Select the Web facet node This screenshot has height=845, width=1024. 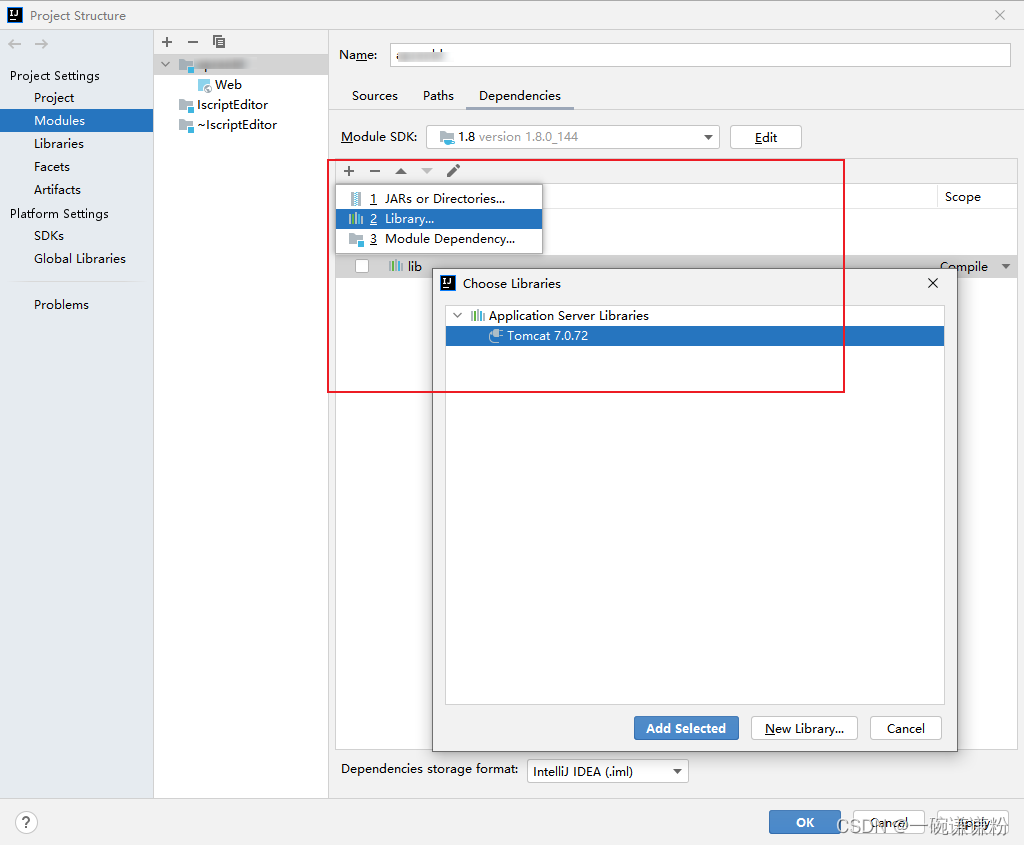pyautogui.click(x=228, y=85)
